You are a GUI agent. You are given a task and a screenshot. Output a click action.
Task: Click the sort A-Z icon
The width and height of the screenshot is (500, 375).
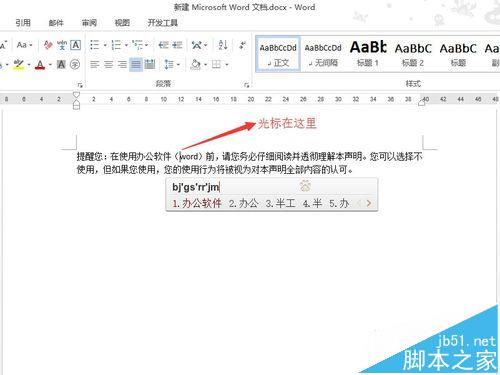(x=223, y=45)
